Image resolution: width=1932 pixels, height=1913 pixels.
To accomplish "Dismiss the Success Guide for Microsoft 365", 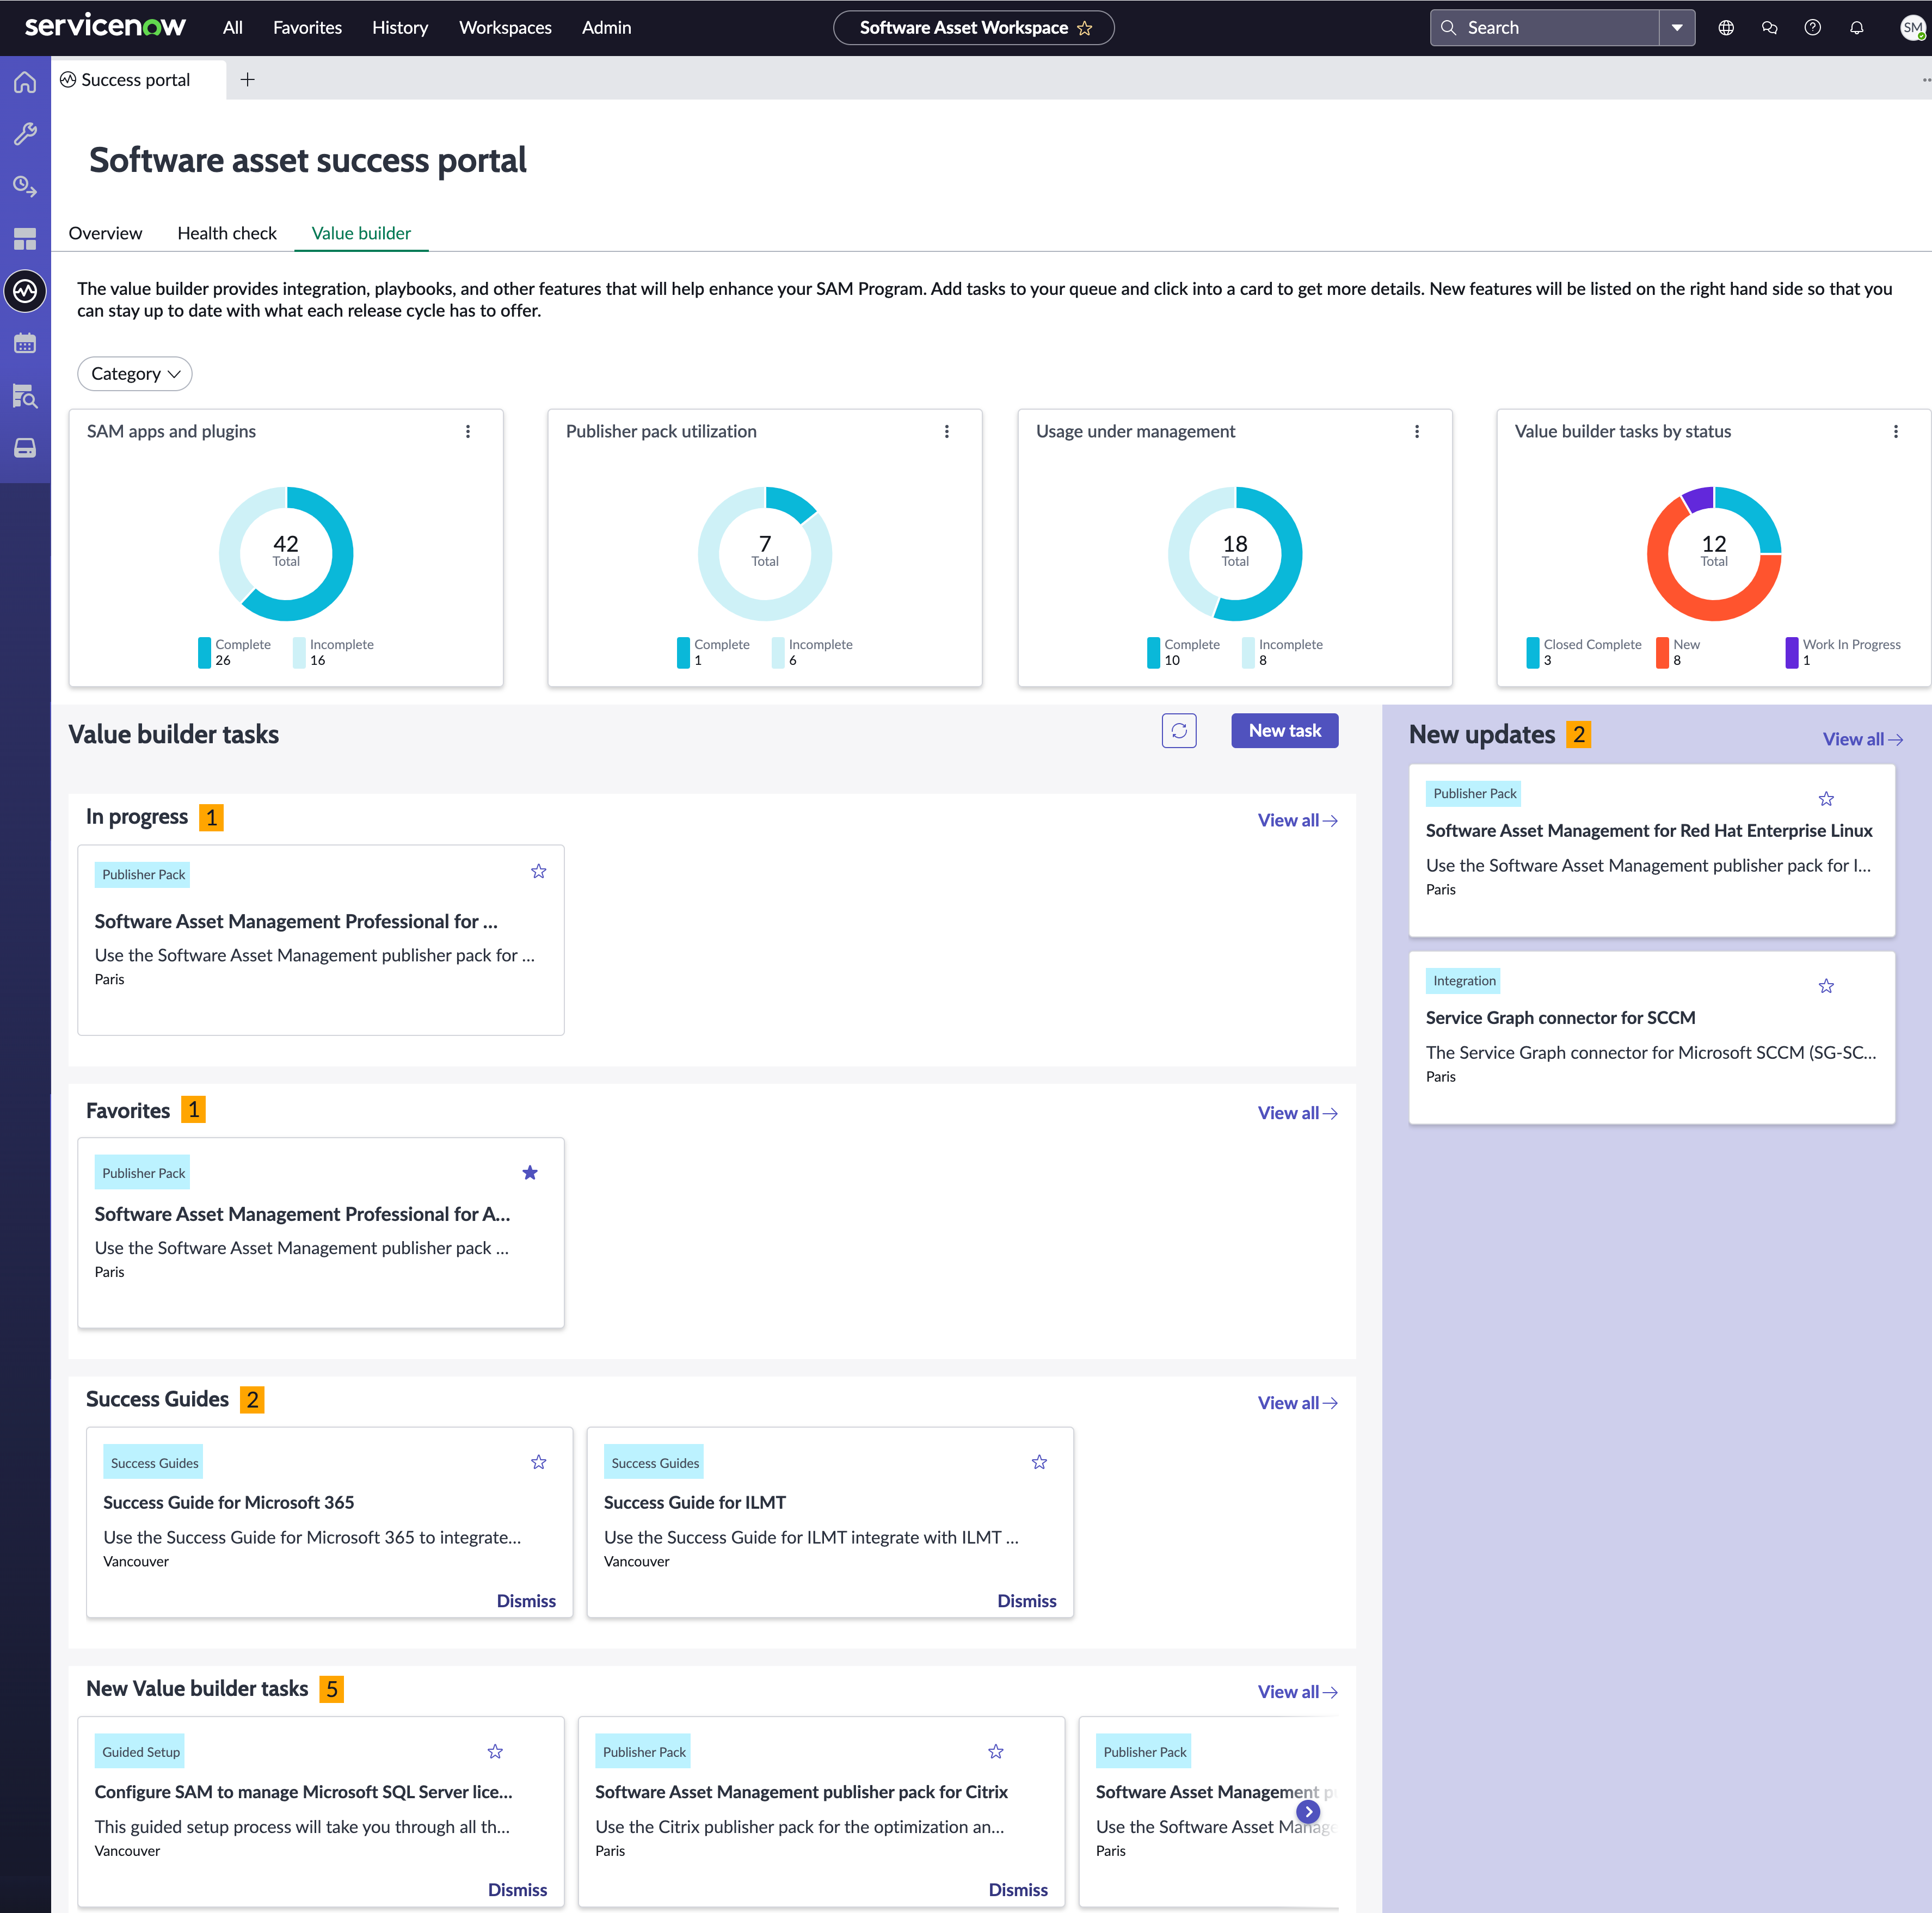I will point(526,1601).
